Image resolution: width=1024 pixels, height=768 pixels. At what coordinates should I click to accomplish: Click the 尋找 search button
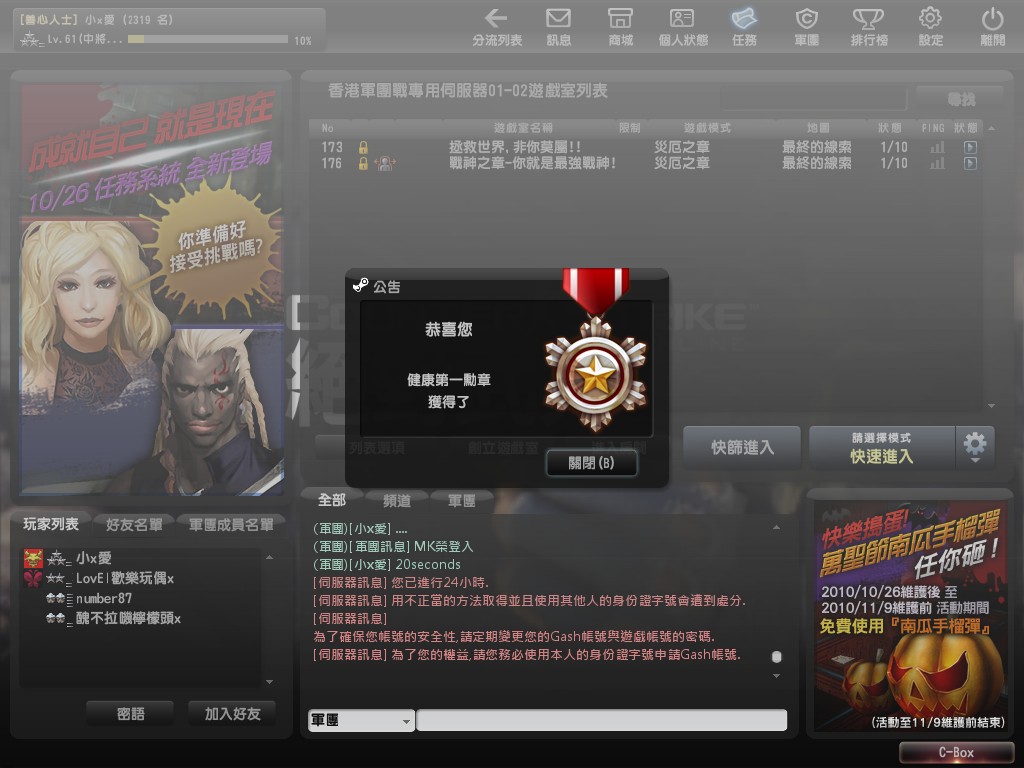pos(960,99)
